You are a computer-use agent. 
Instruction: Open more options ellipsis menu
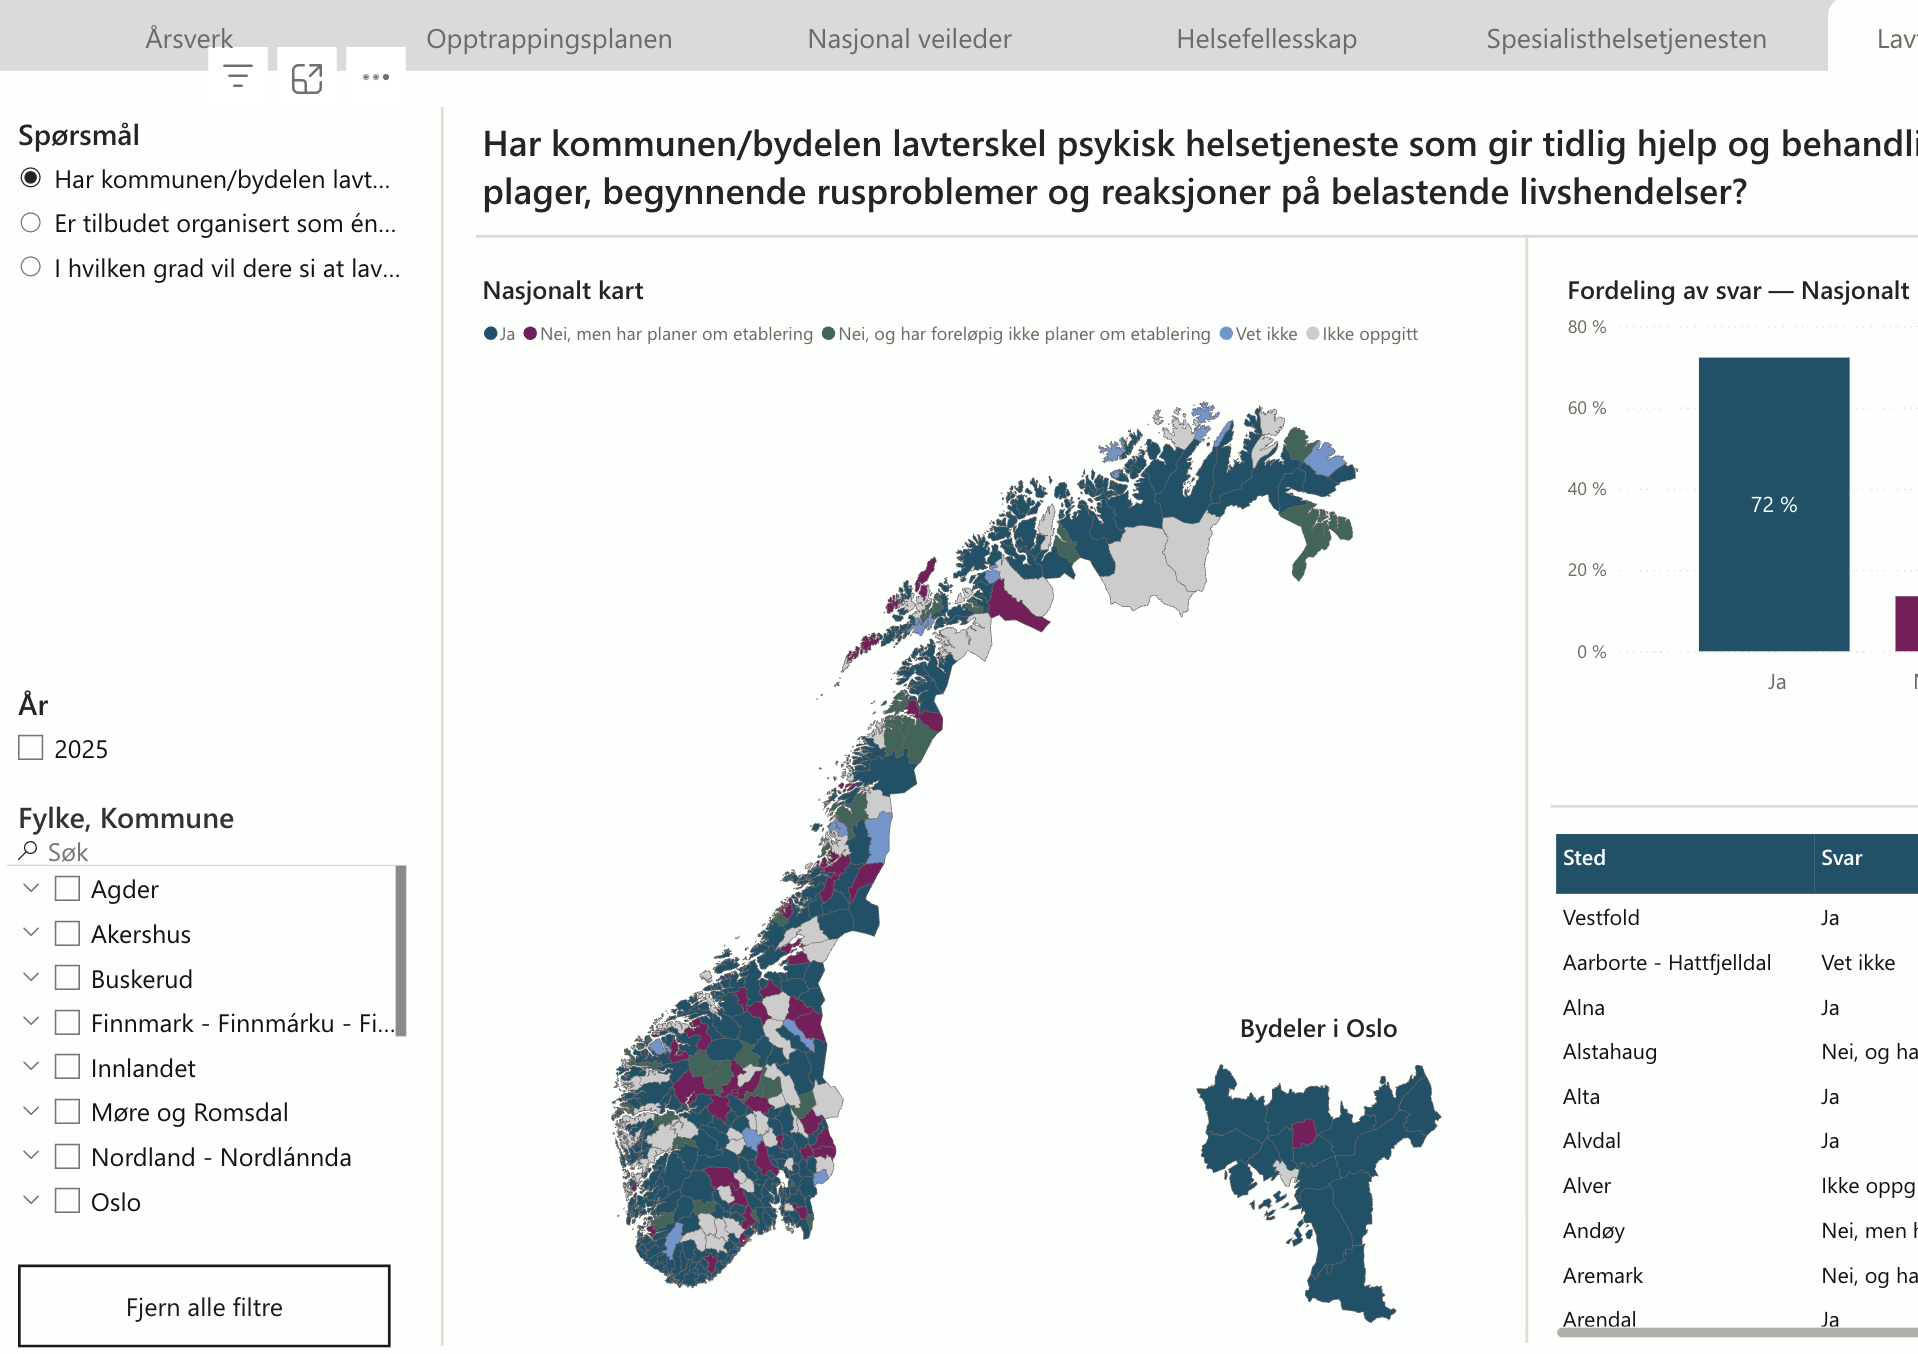point(376,77)
